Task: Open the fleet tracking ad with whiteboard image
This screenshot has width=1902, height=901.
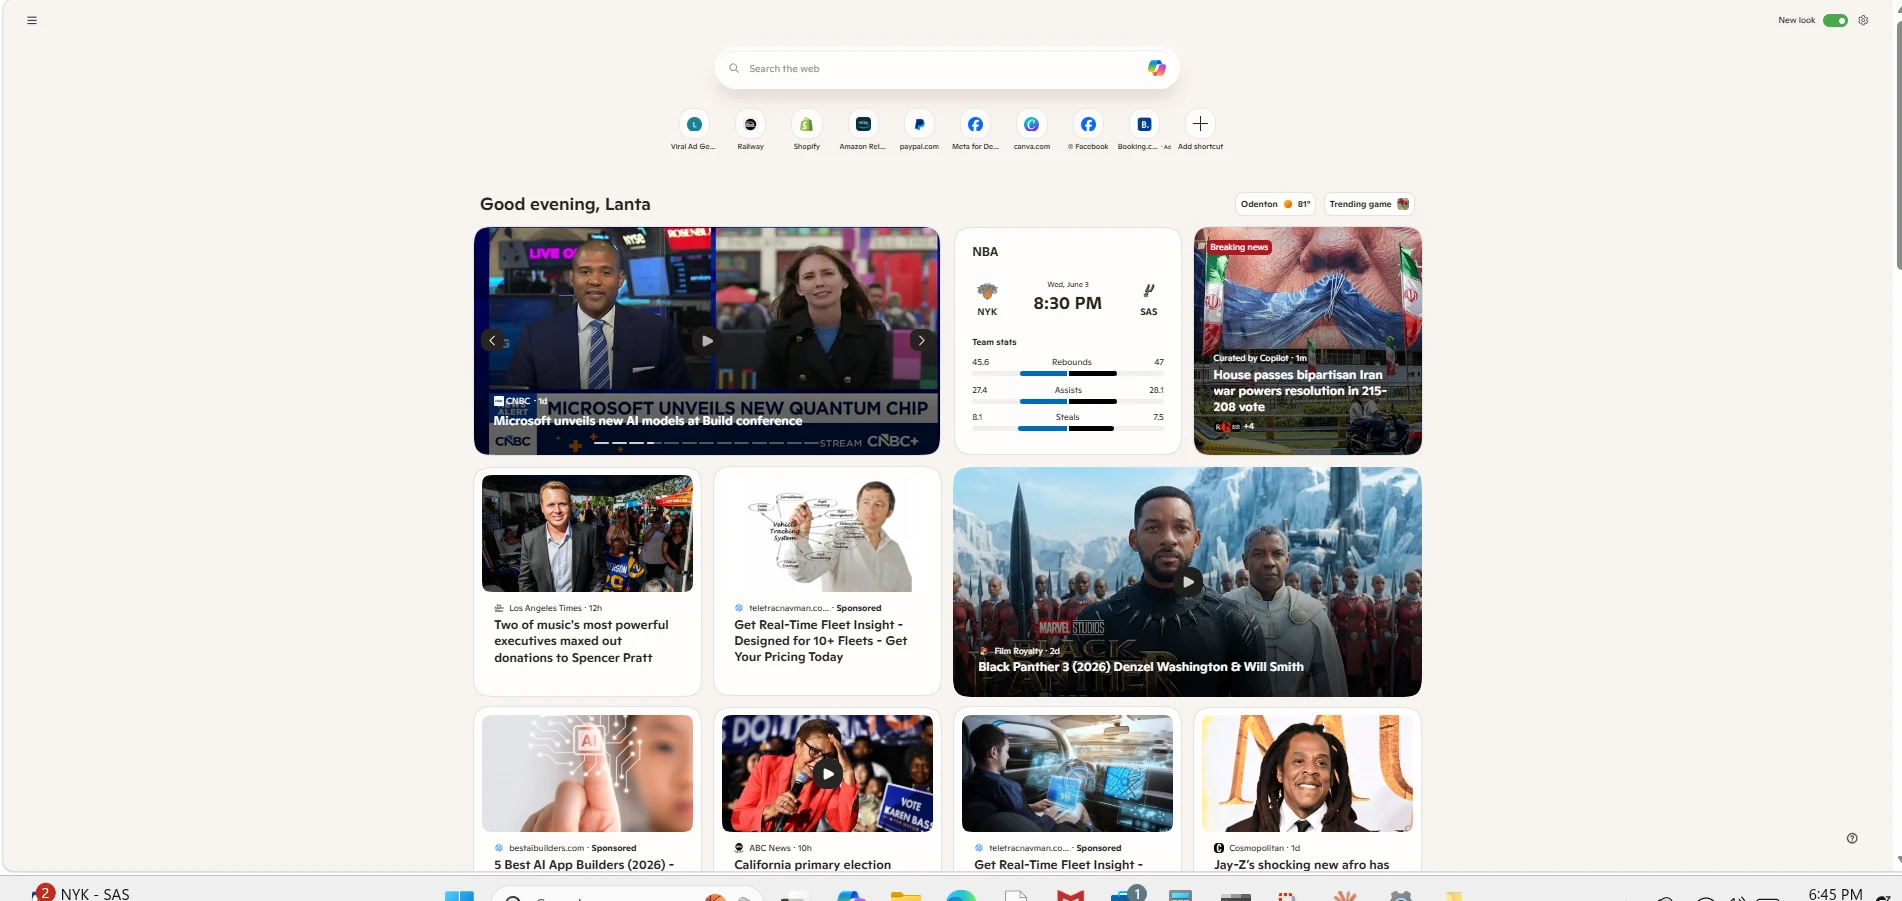Action: tap(827, 533)
